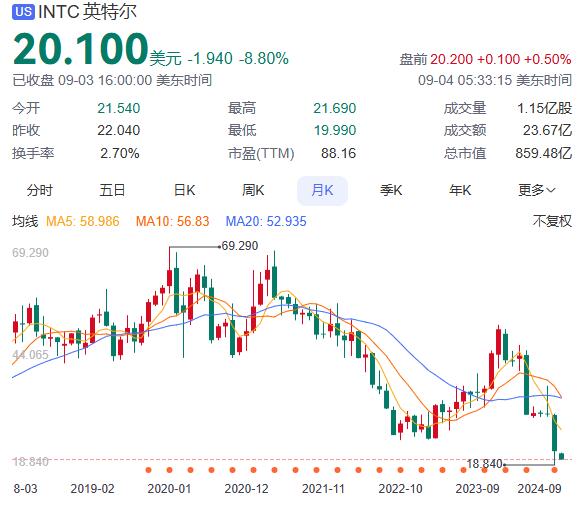Click the 09-04 05:33:15 美东时间 timestamp
The image size is (581, 505).
[x=495, y=80]
